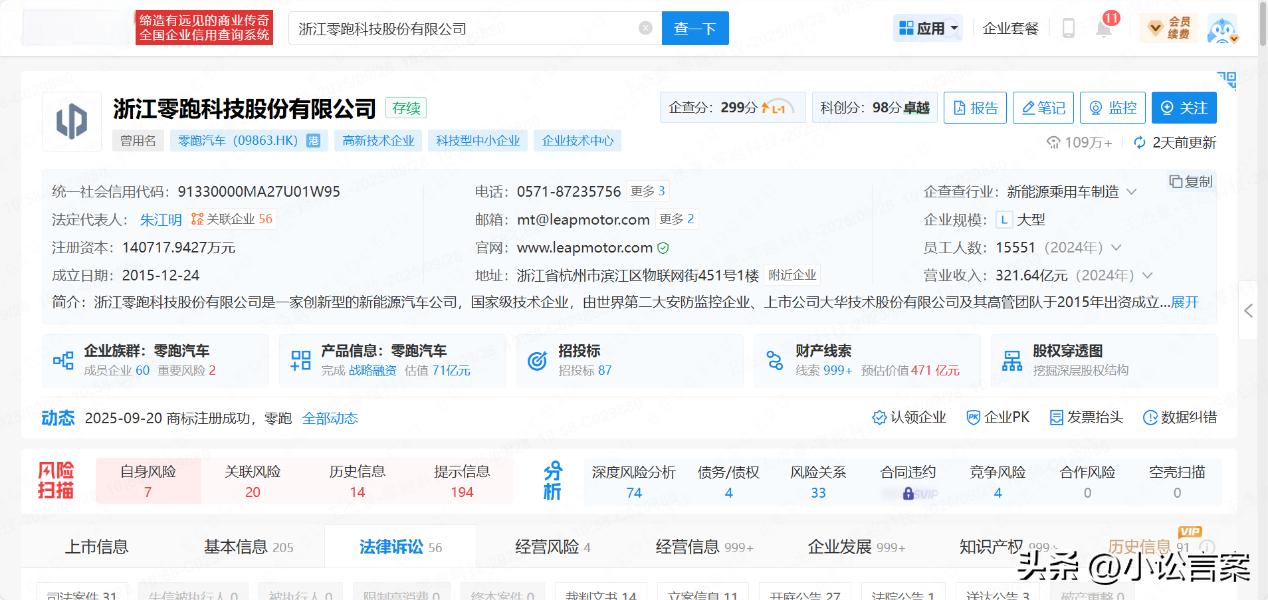1268x600 pixels.
Task: Open 风险关系 33 analysis
Action: pyautogui.click(x=818, y=481)
